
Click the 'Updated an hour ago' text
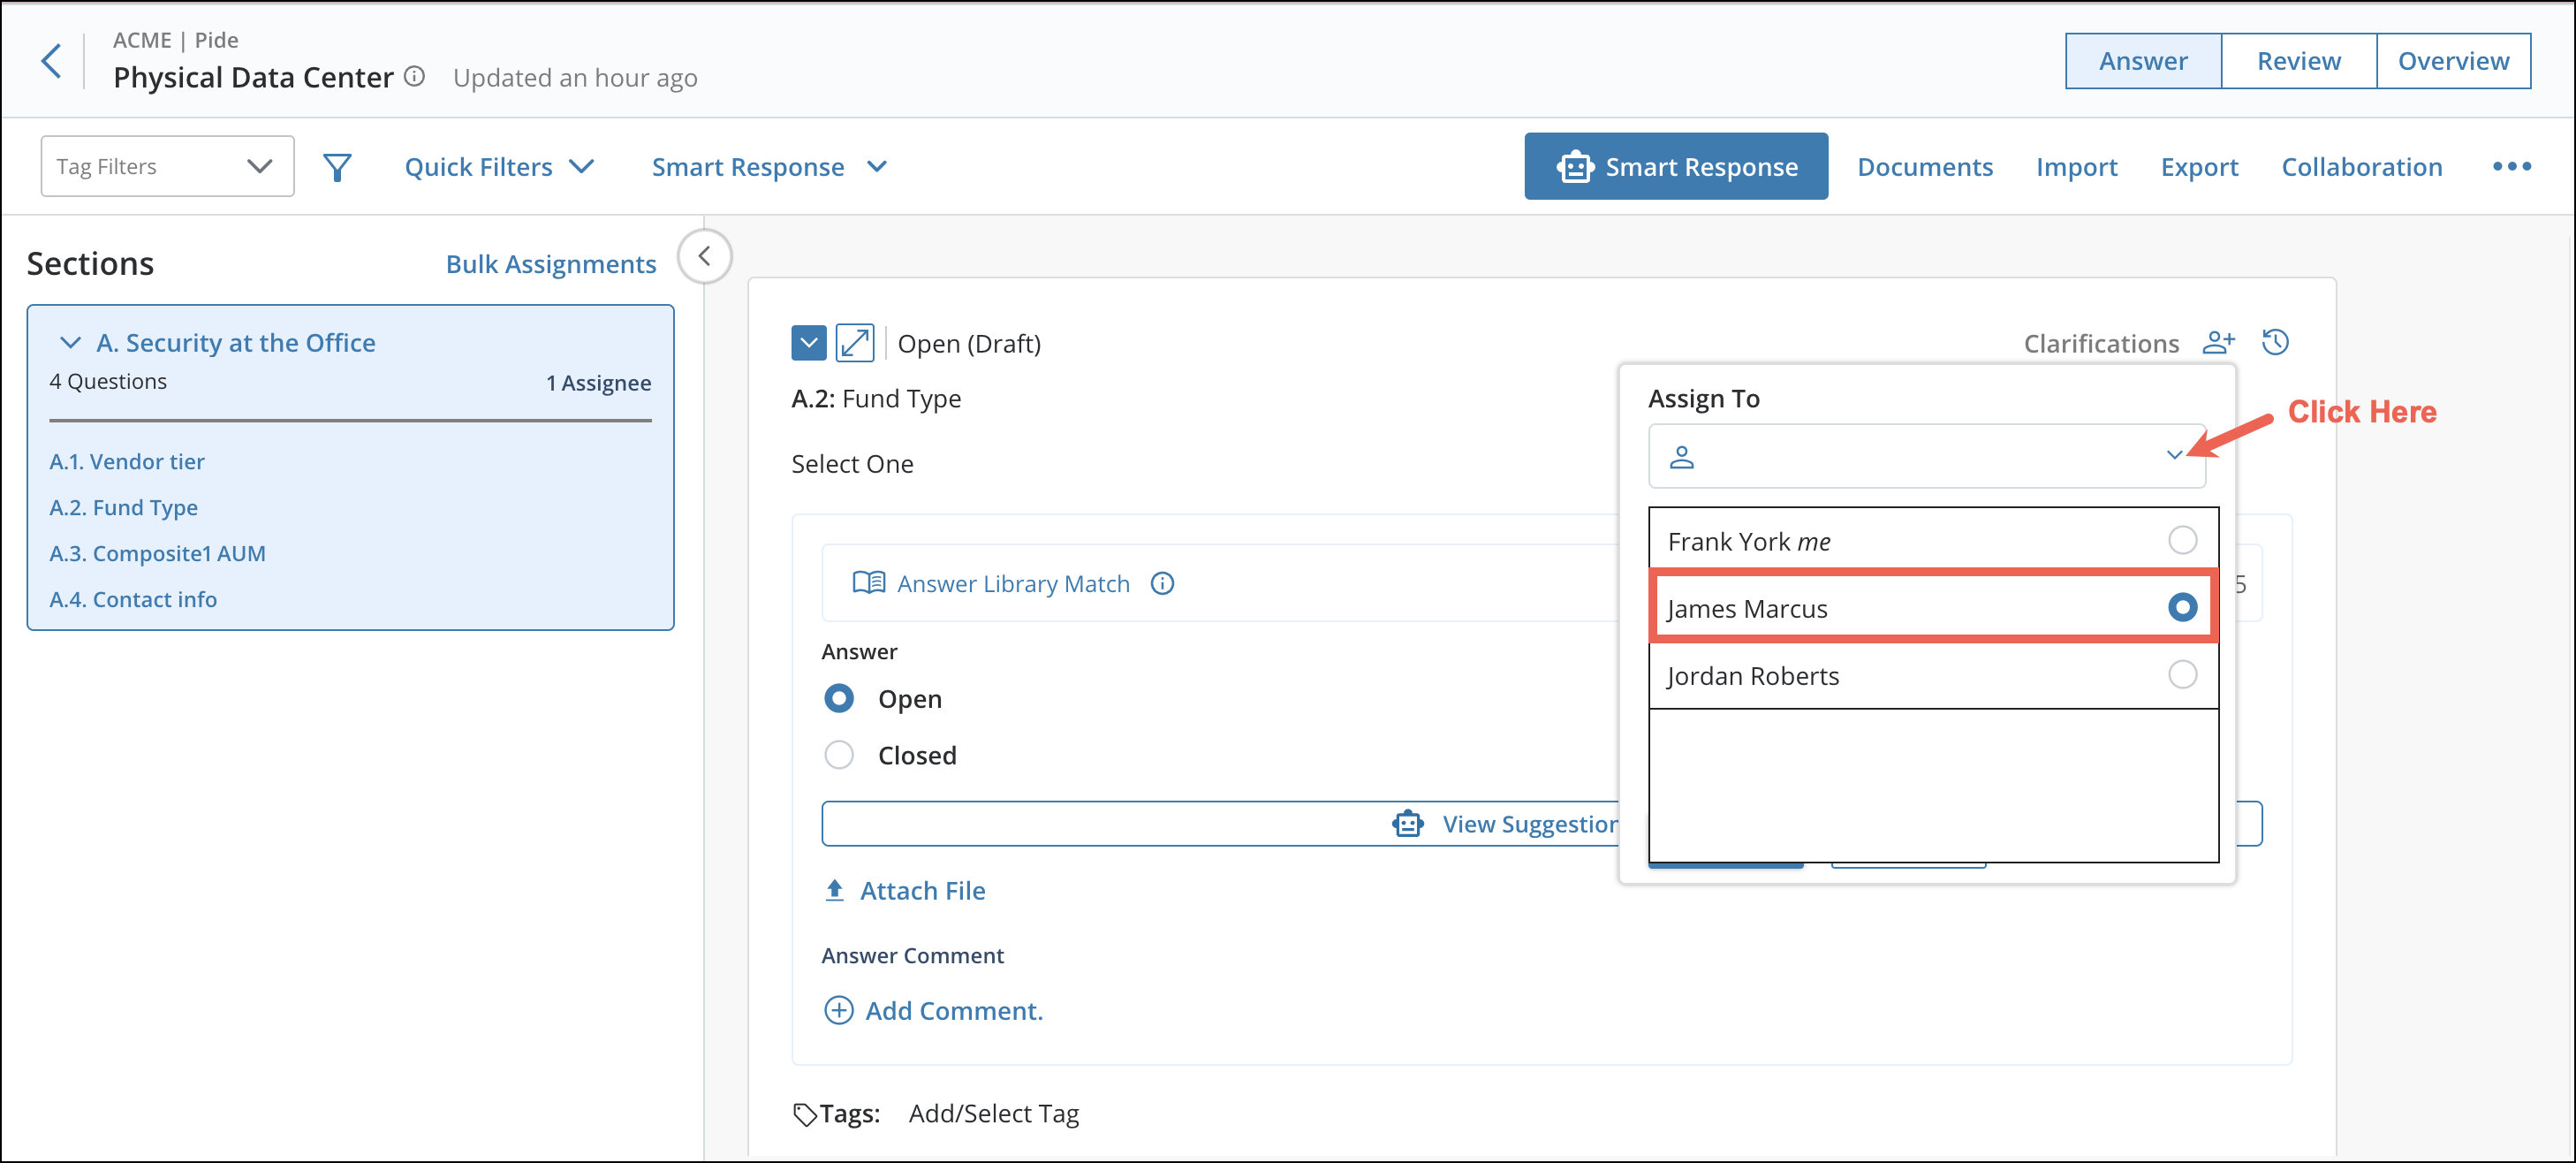(x=575, y=77)
